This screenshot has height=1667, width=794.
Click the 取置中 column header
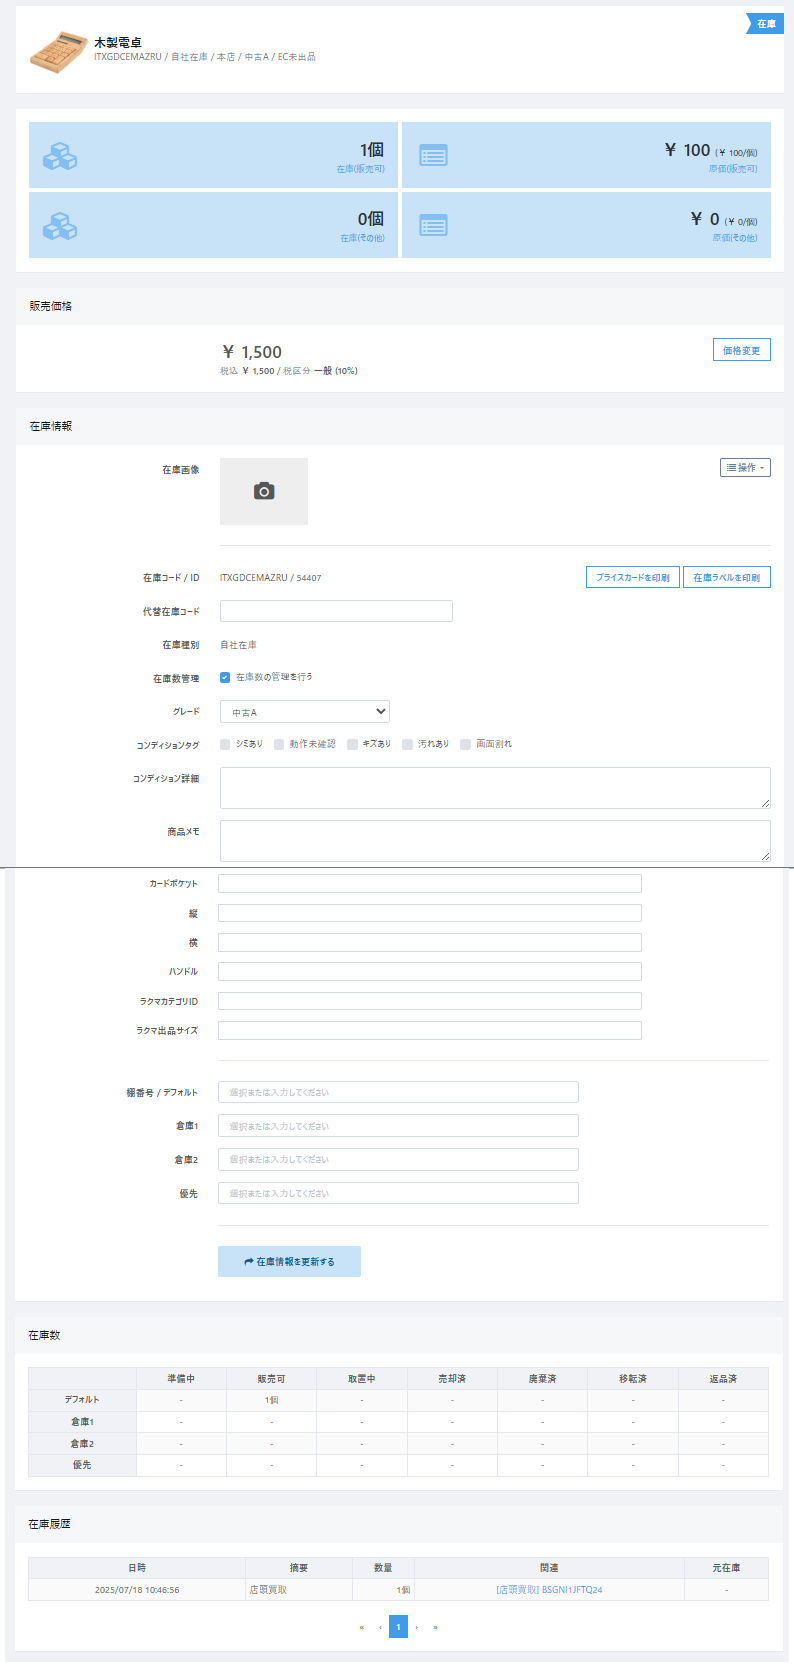[362, 1379]
